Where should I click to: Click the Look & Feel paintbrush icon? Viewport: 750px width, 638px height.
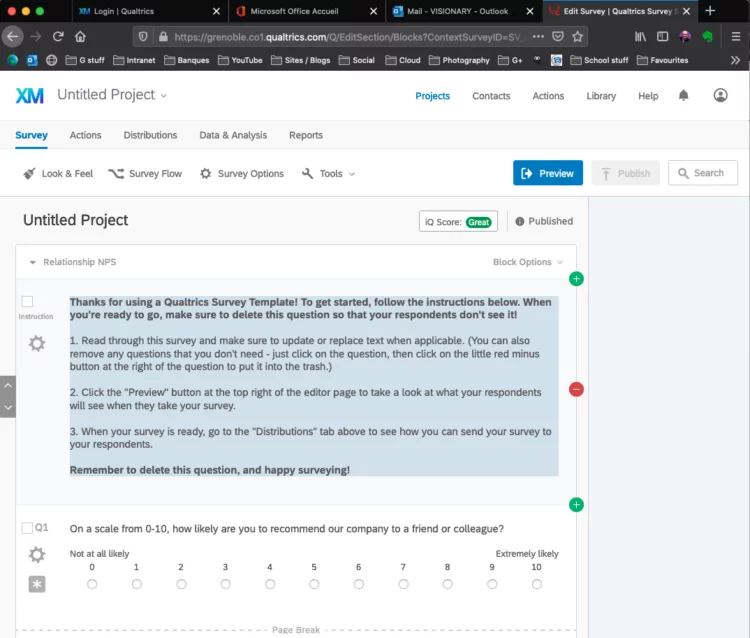click(x=29, y=174)
